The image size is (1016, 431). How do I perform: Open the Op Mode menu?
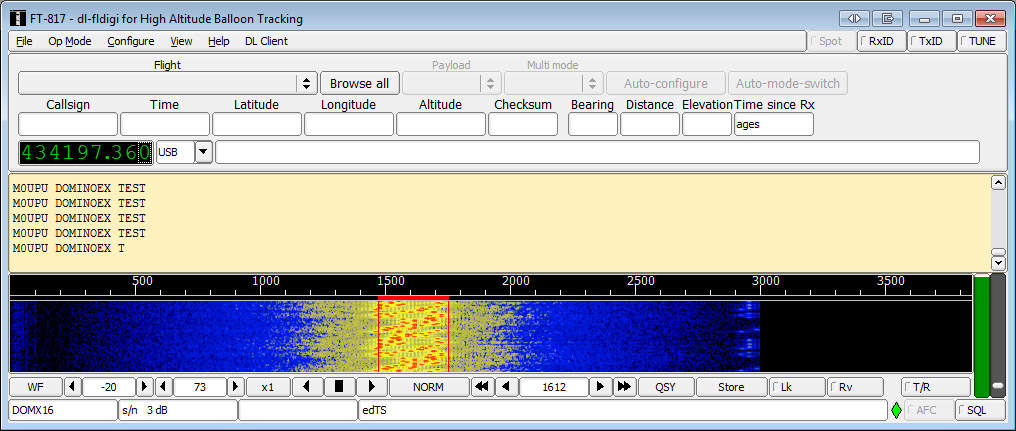tap(70, 41)
